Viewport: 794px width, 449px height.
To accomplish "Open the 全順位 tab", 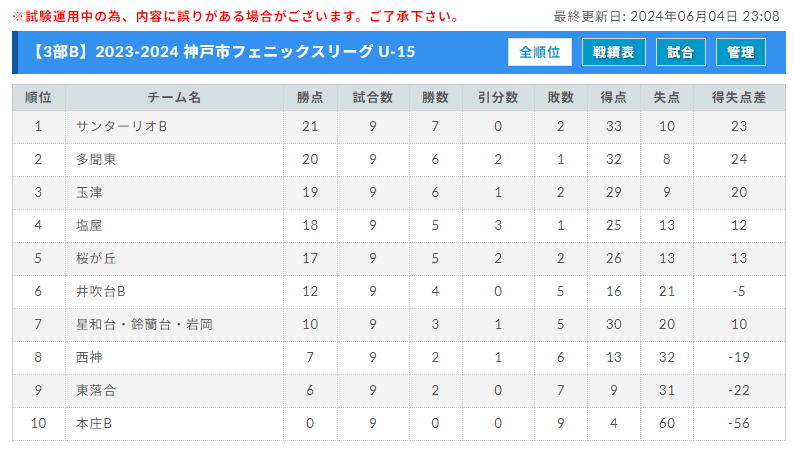I will [540, 52].
